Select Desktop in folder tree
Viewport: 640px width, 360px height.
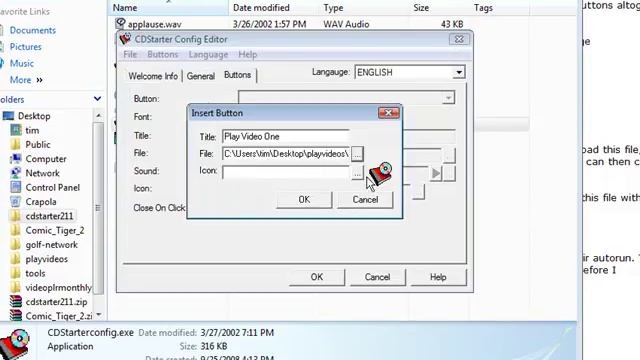[34, 116]
